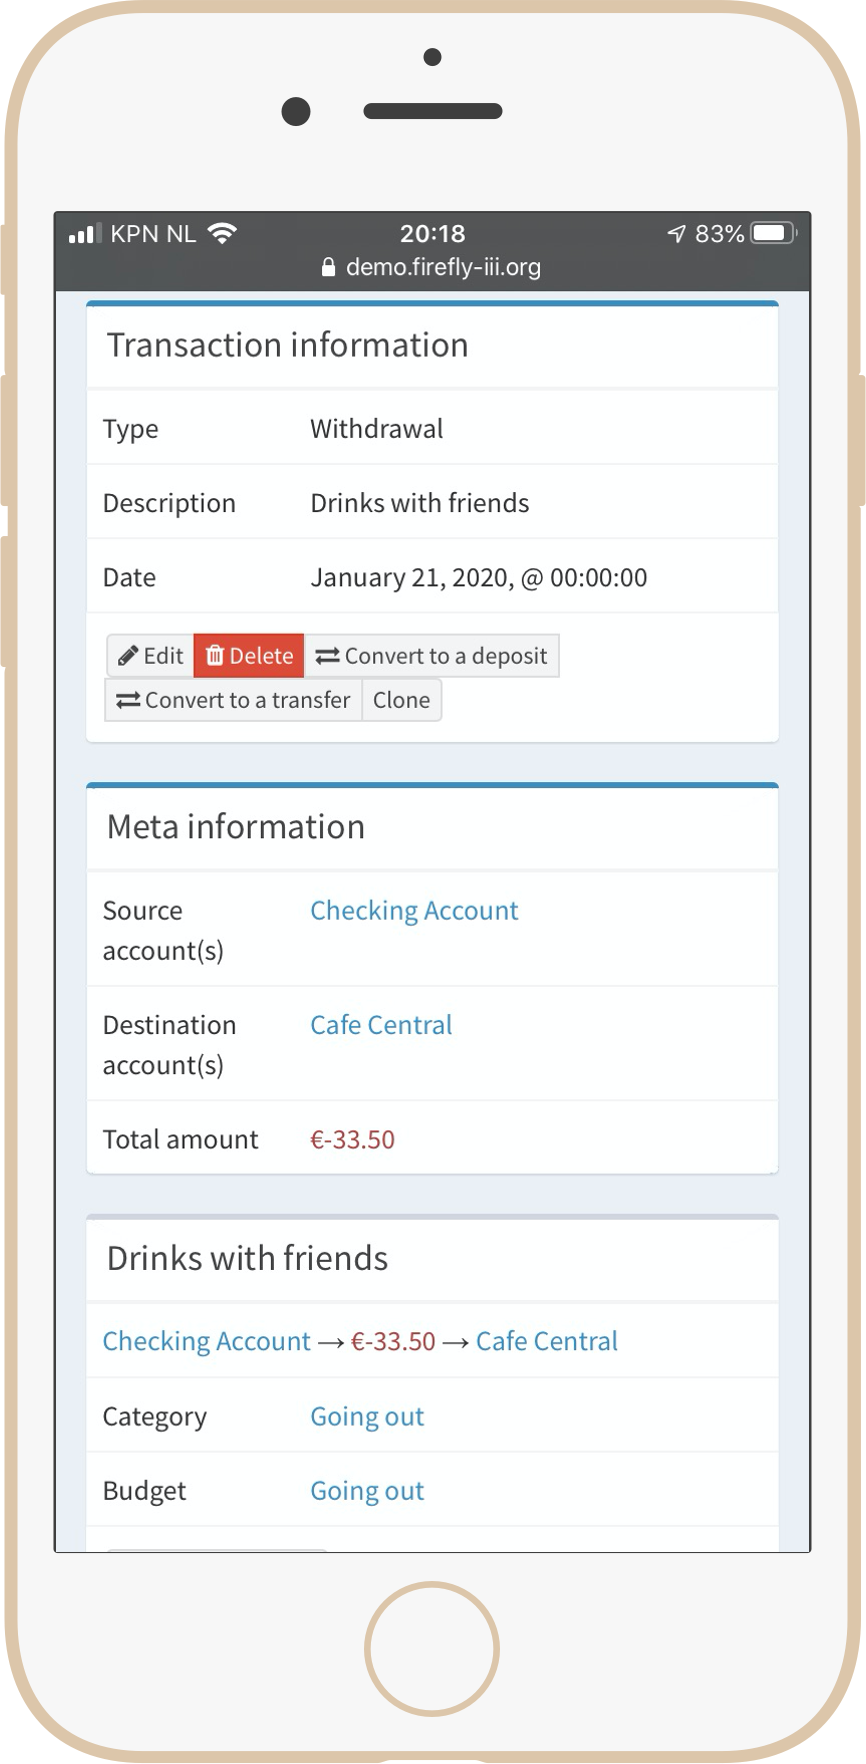Tap the Wi-Fi icon in the status bar
The width and height of the screenshot is (866, 1764).
[x=222, y=234]
